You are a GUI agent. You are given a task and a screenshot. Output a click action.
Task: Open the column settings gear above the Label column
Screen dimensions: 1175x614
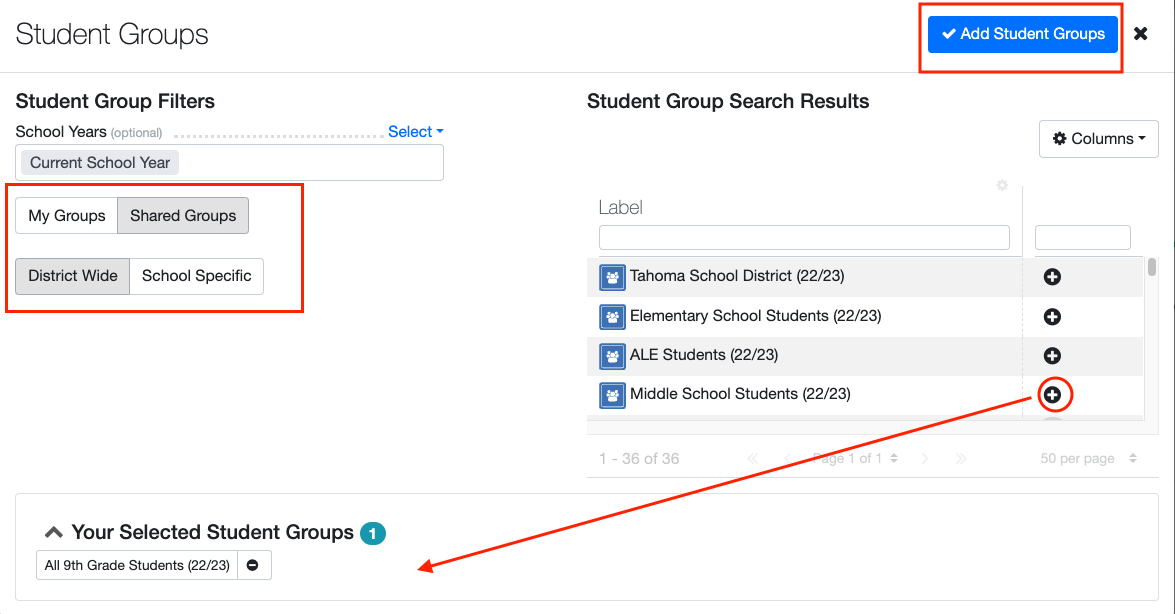(1002, 186)
